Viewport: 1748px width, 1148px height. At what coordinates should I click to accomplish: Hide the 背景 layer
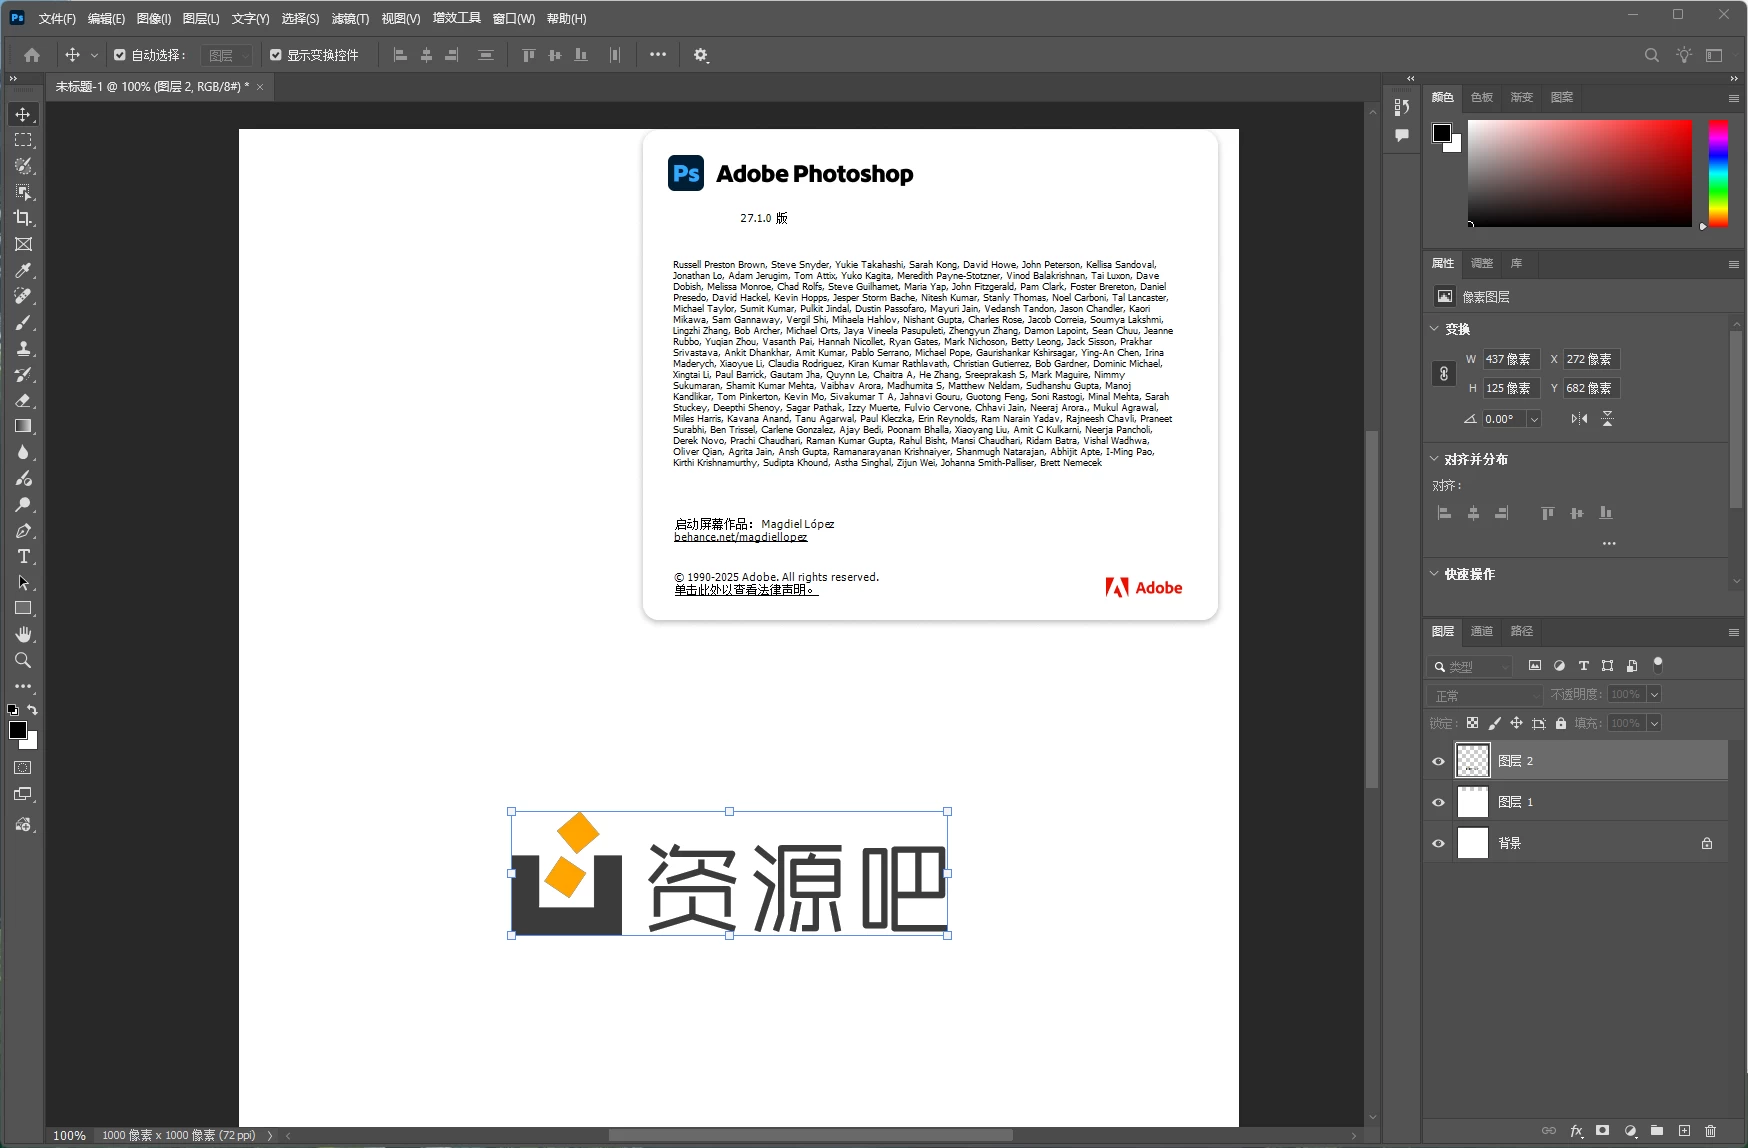click(x=1437, y=843)
